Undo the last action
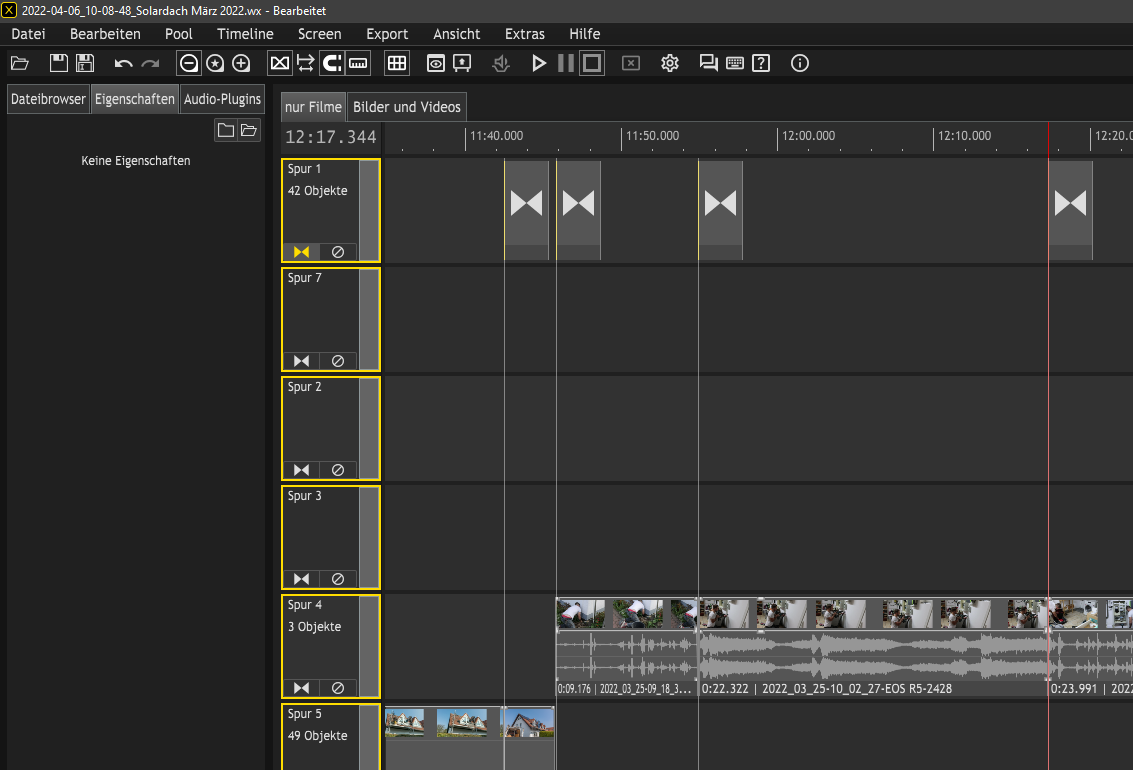This screenshot has height=770, width=1133. (123, 64)
